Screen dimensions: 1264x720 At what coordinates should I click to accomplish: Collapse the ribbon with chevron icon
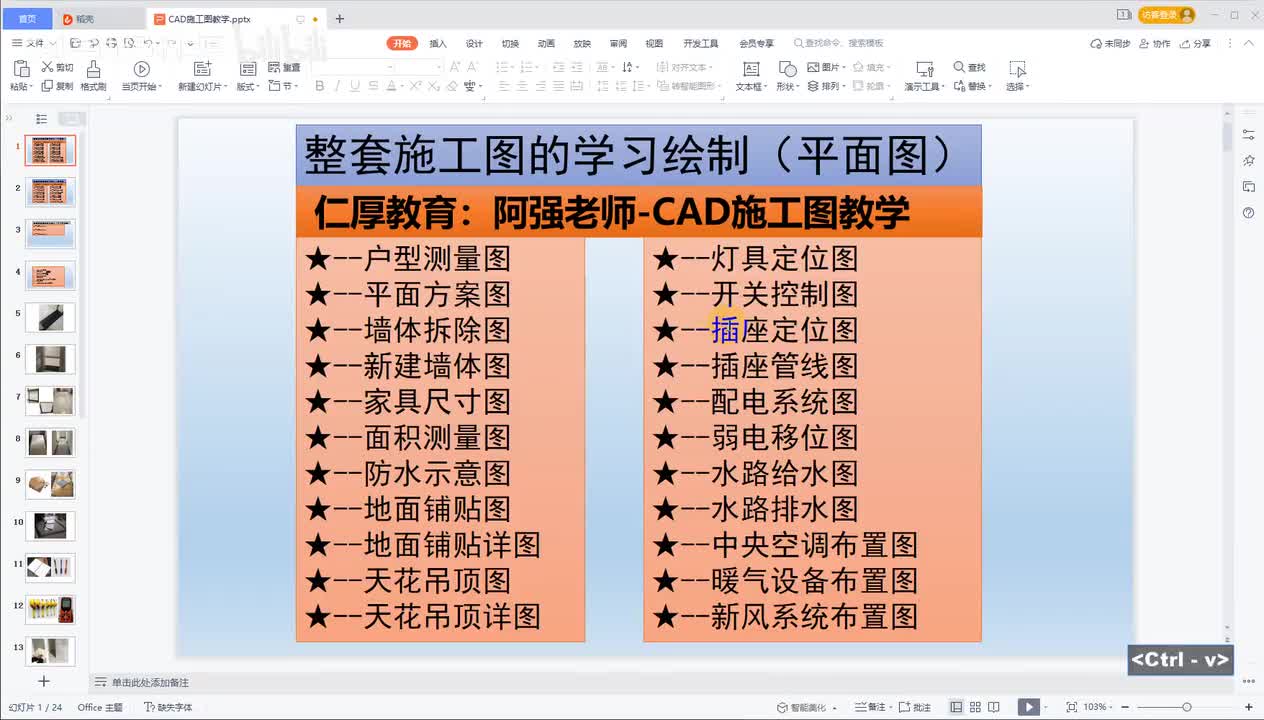click(x=1248, y=43)
